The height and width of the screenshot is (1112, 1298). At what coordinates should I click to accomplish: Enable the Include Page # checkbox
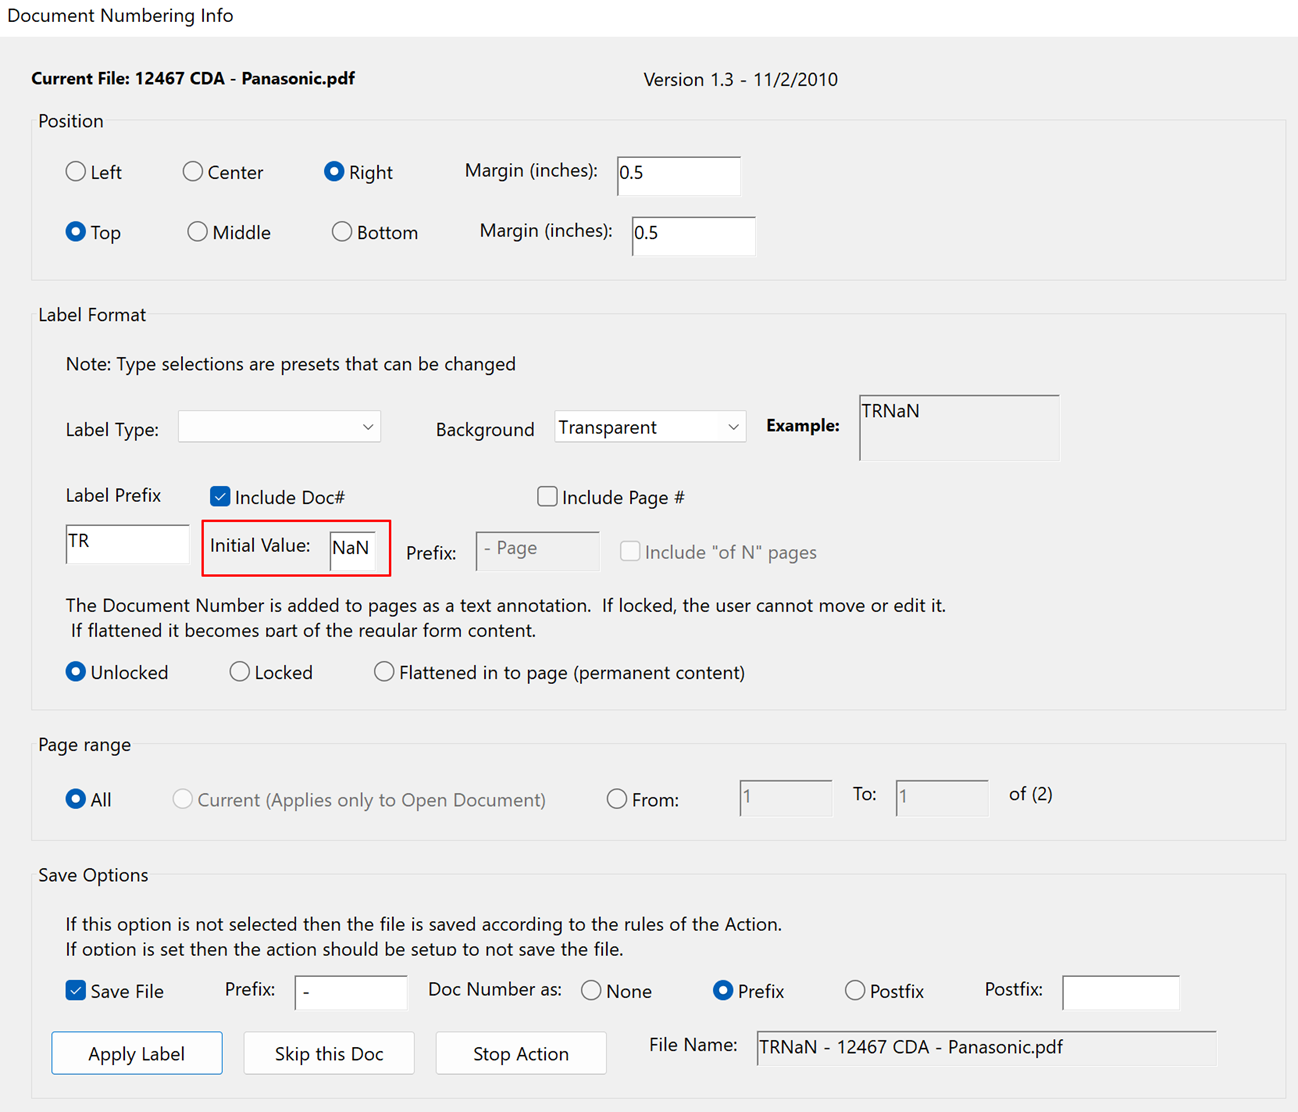547,496
